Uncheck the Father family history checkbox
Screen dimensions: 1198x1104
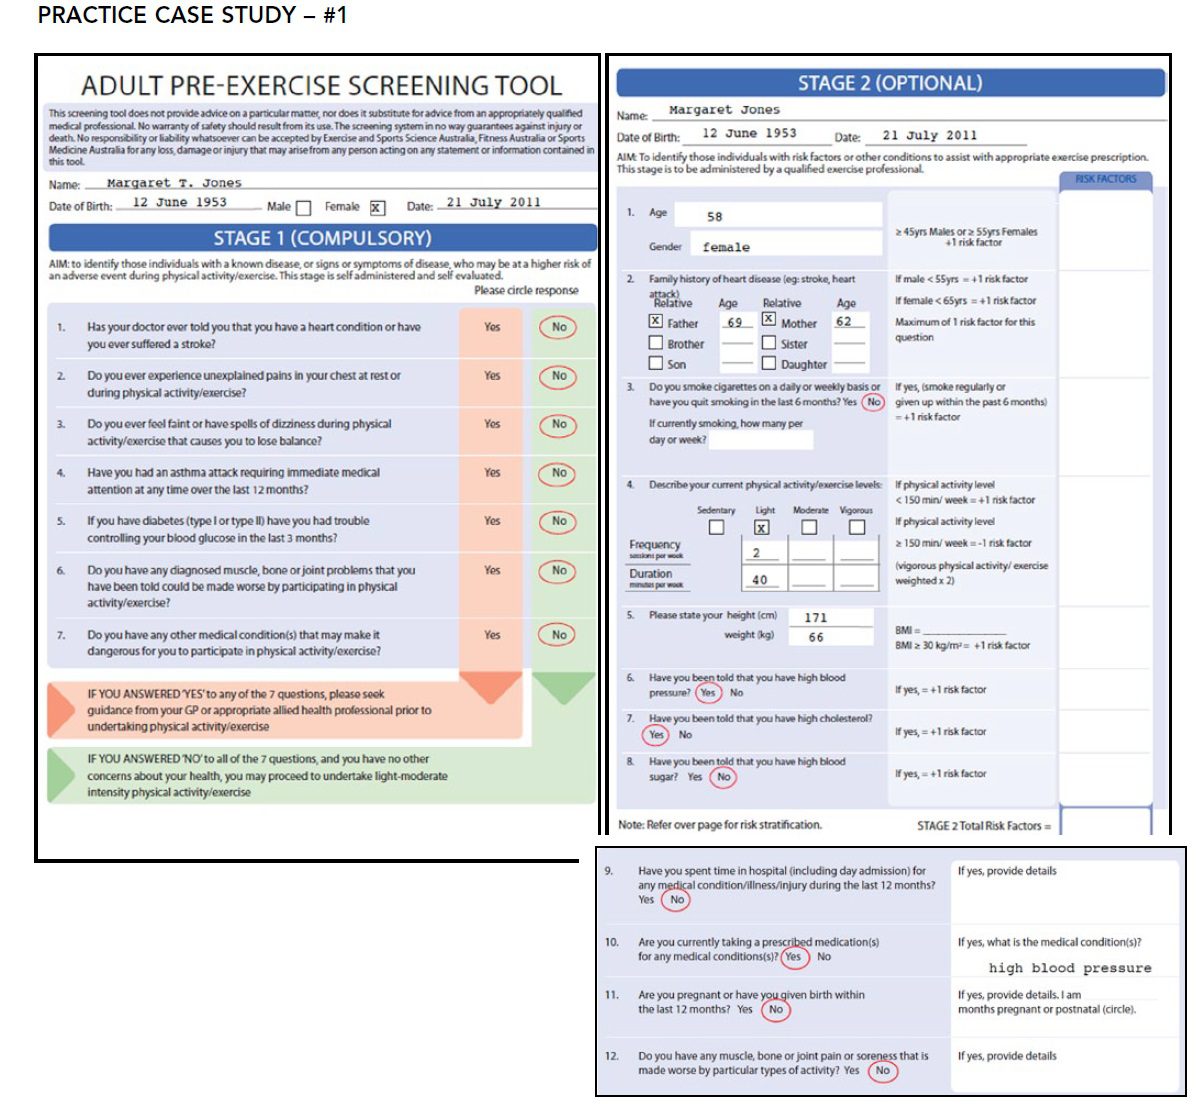pyautogui.click(x=656, y=321)
